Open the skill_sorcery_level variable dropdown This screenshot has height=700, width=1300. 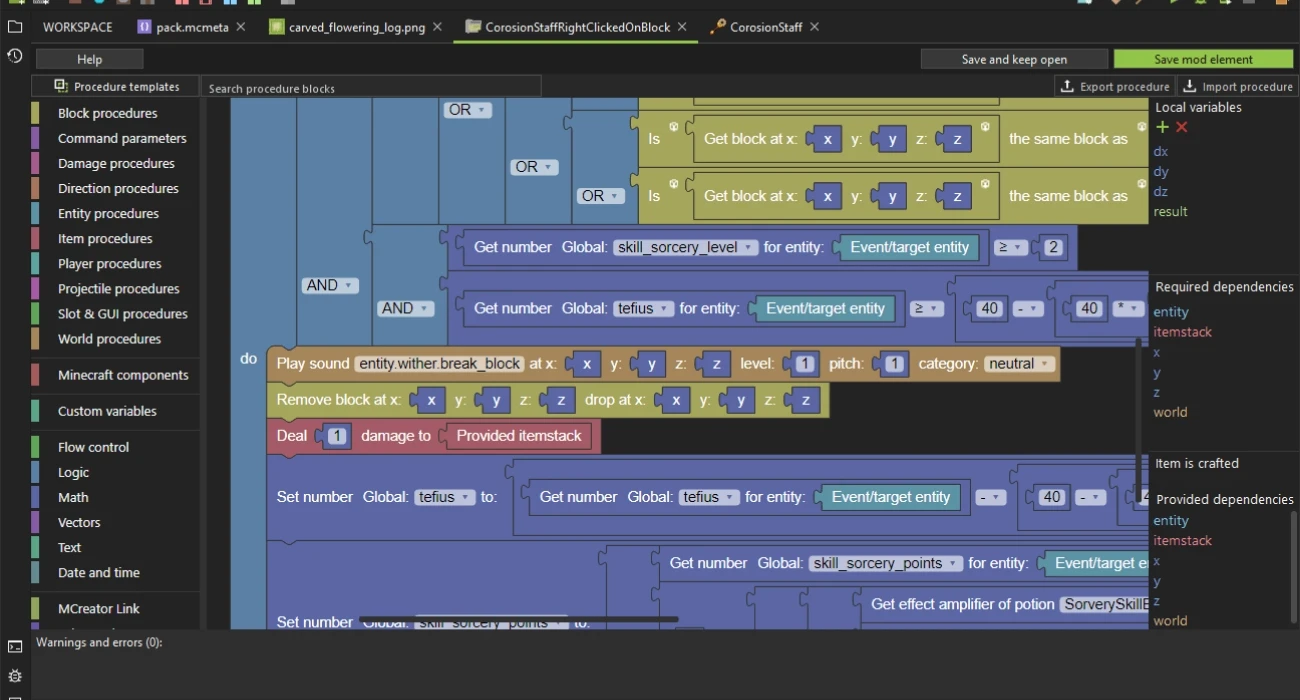coord(685,247)
